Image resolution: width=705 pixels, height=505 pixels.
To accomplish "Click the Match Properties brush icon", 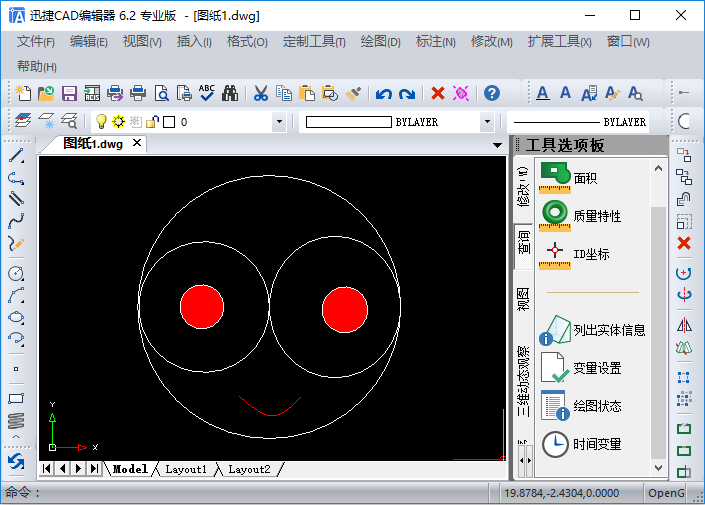I will coord(353,94).
